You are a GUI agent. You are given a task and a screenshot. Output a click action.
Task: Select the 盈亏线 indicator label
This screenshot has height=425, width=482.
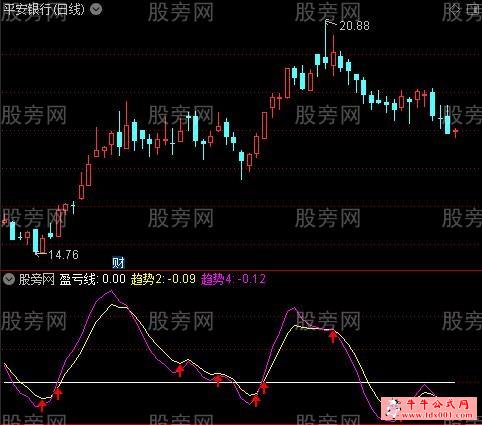point(79,279)
